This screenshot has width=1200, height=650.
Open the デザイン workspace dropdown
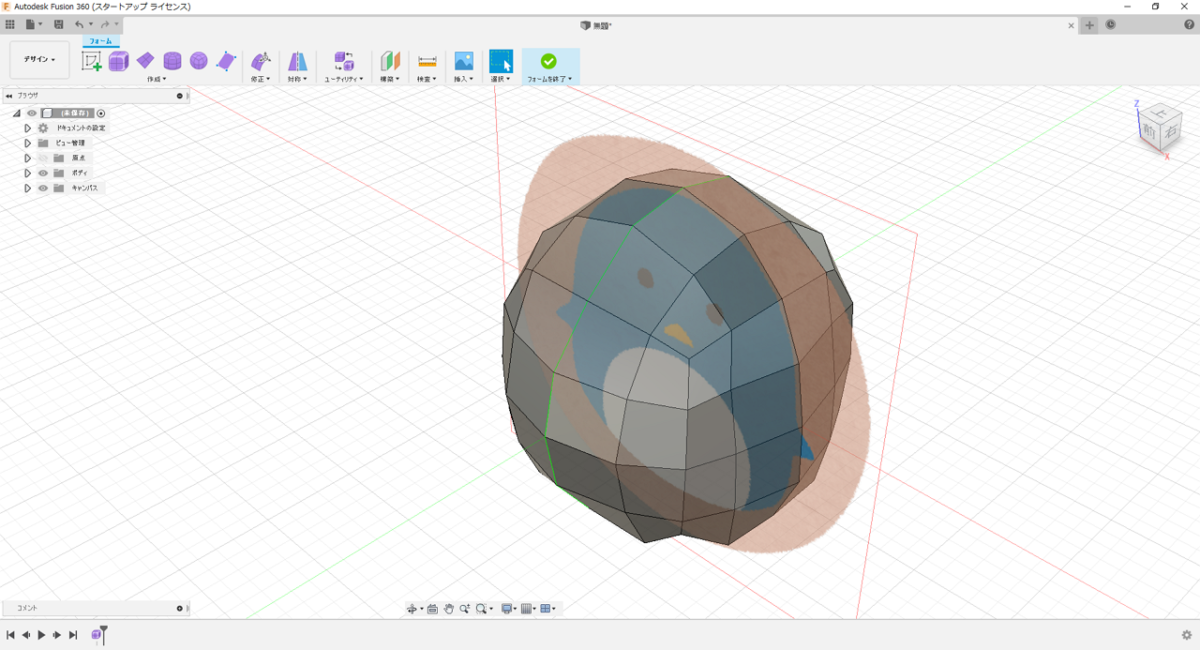click(x=40, y=60)
